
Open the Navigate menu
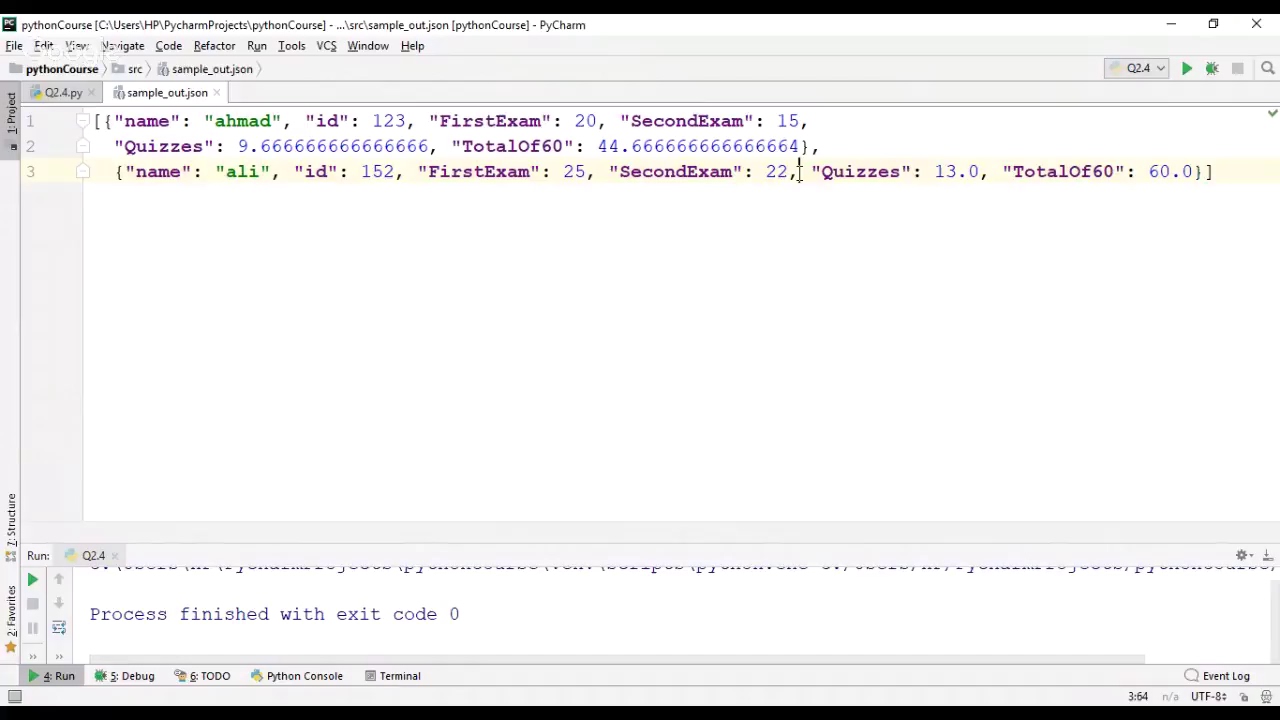(x=122, y=46)
